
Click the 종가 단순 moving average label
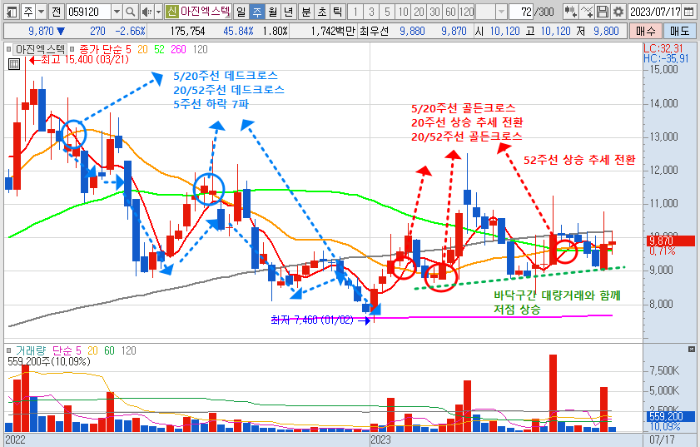(x=100, y=49)
